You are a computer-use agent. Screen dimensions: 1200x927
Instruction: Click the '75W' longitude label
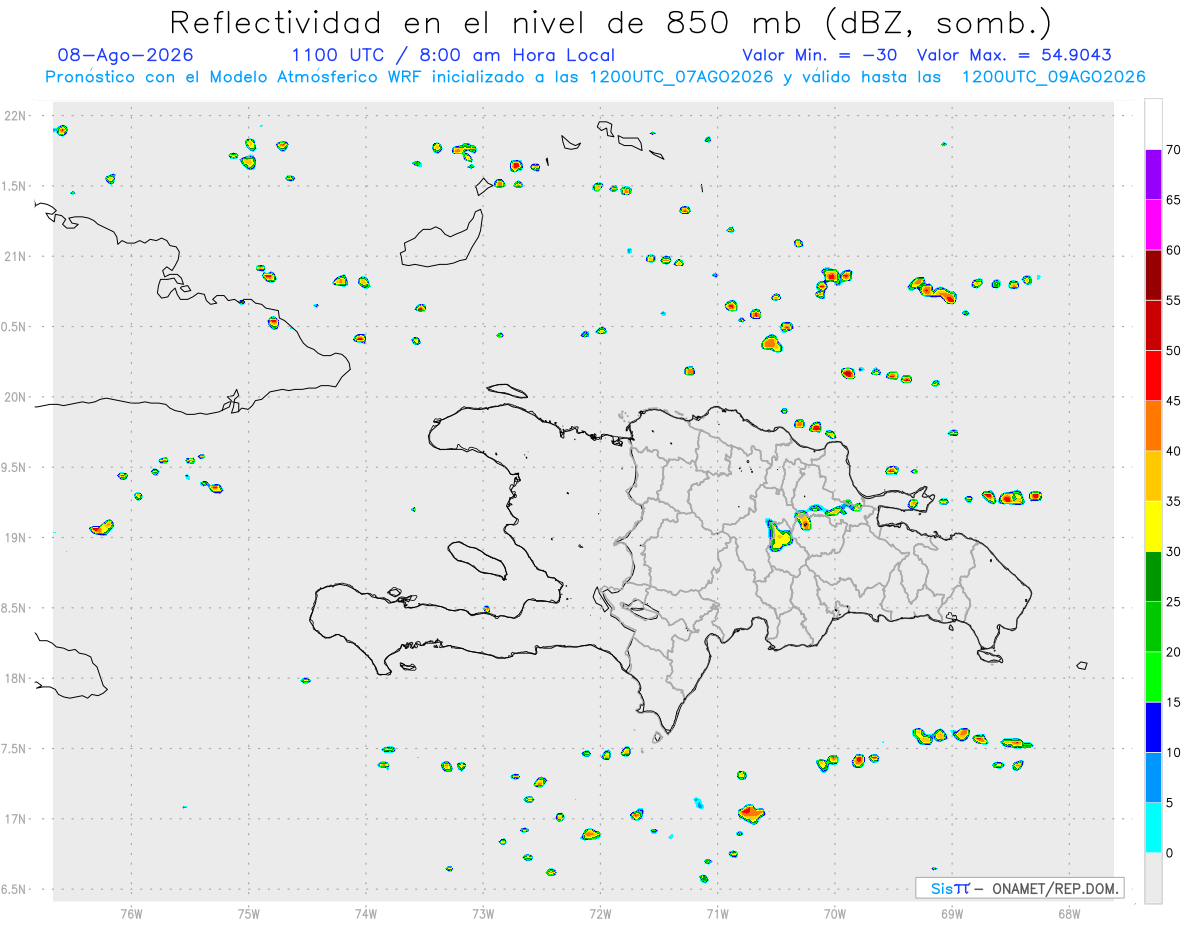249,913
